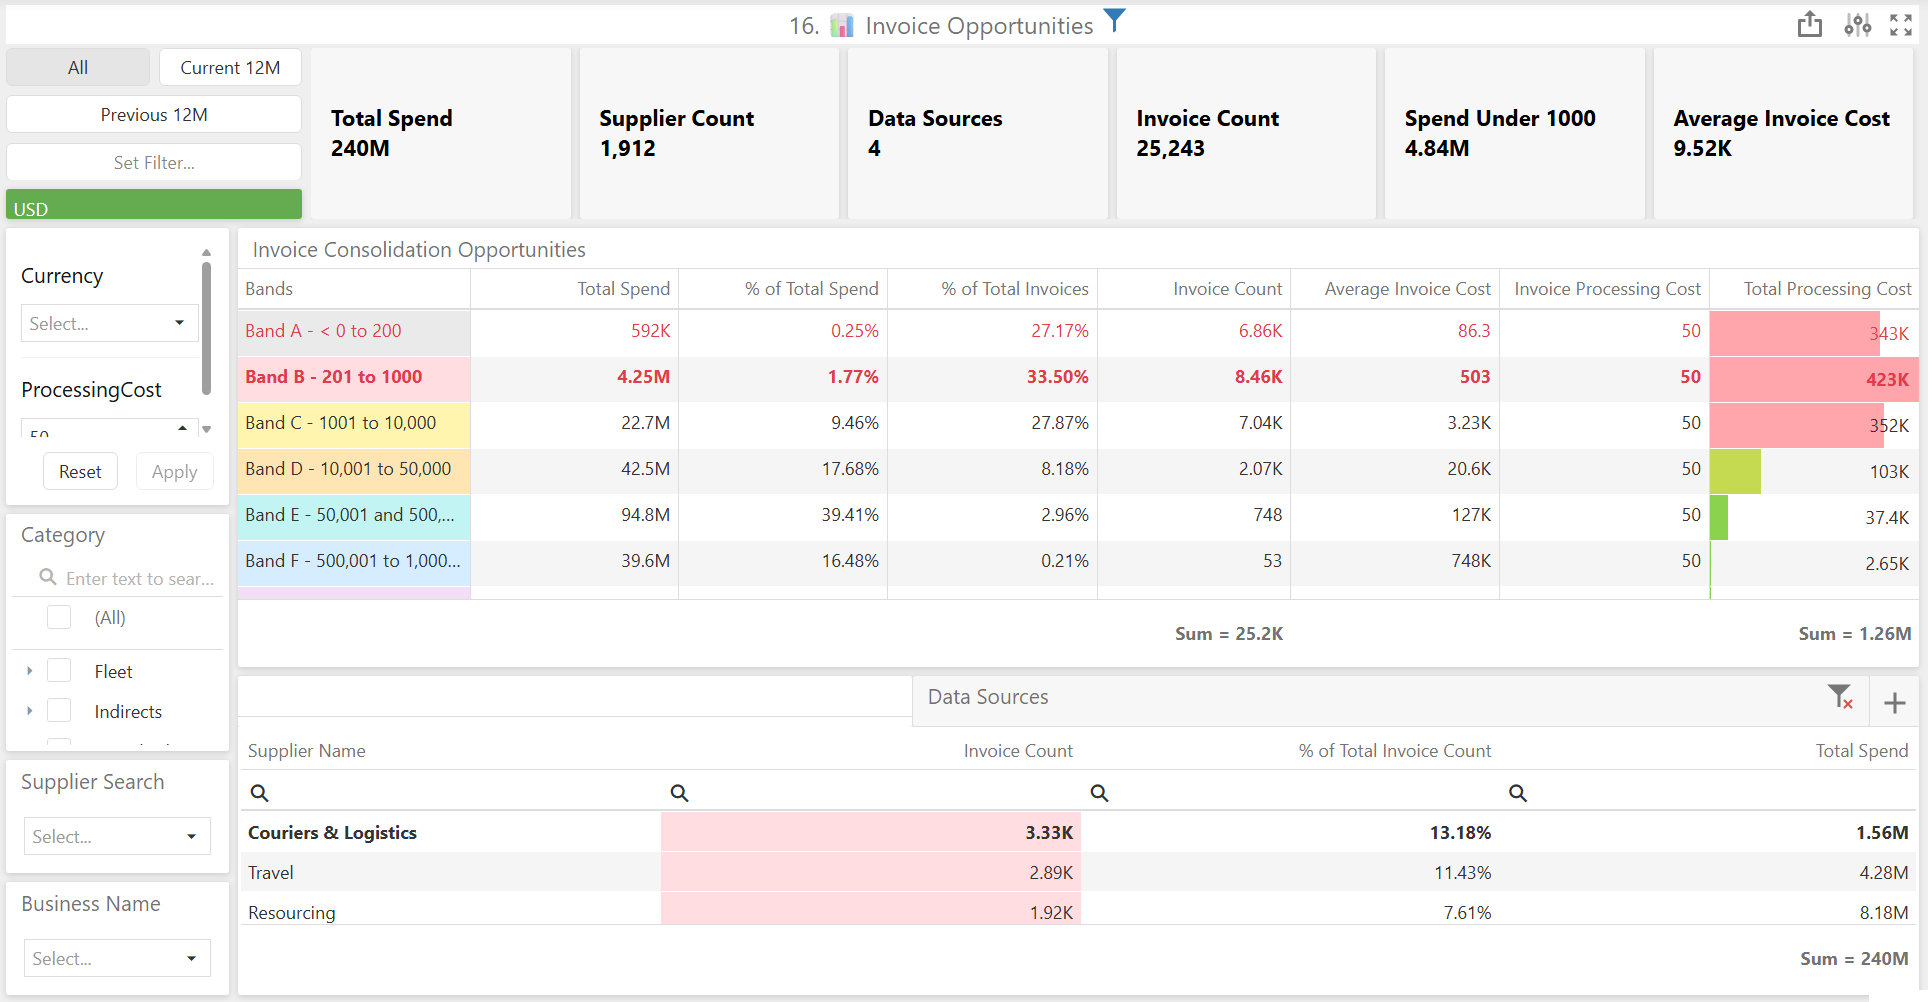The width and height of the screenshot is (1928, 1002).
Task: Open the Supplier Search dropdown
Action: click(117, 836)
